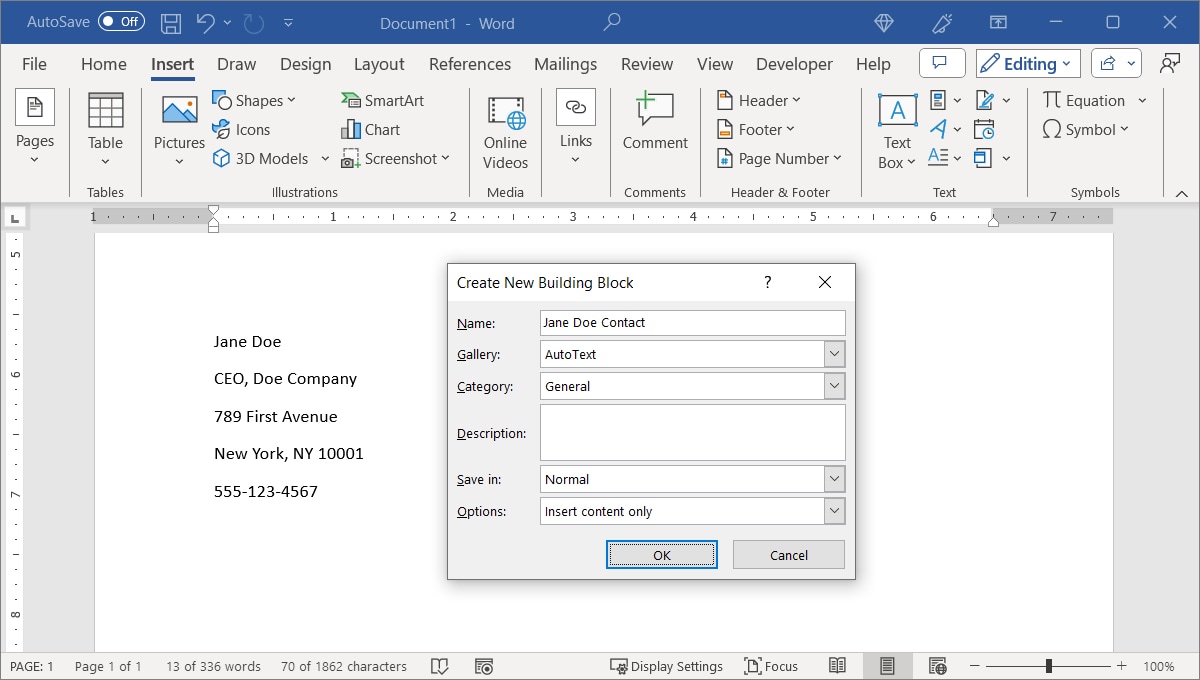Click the Save icon in title bar

(171, 22)
